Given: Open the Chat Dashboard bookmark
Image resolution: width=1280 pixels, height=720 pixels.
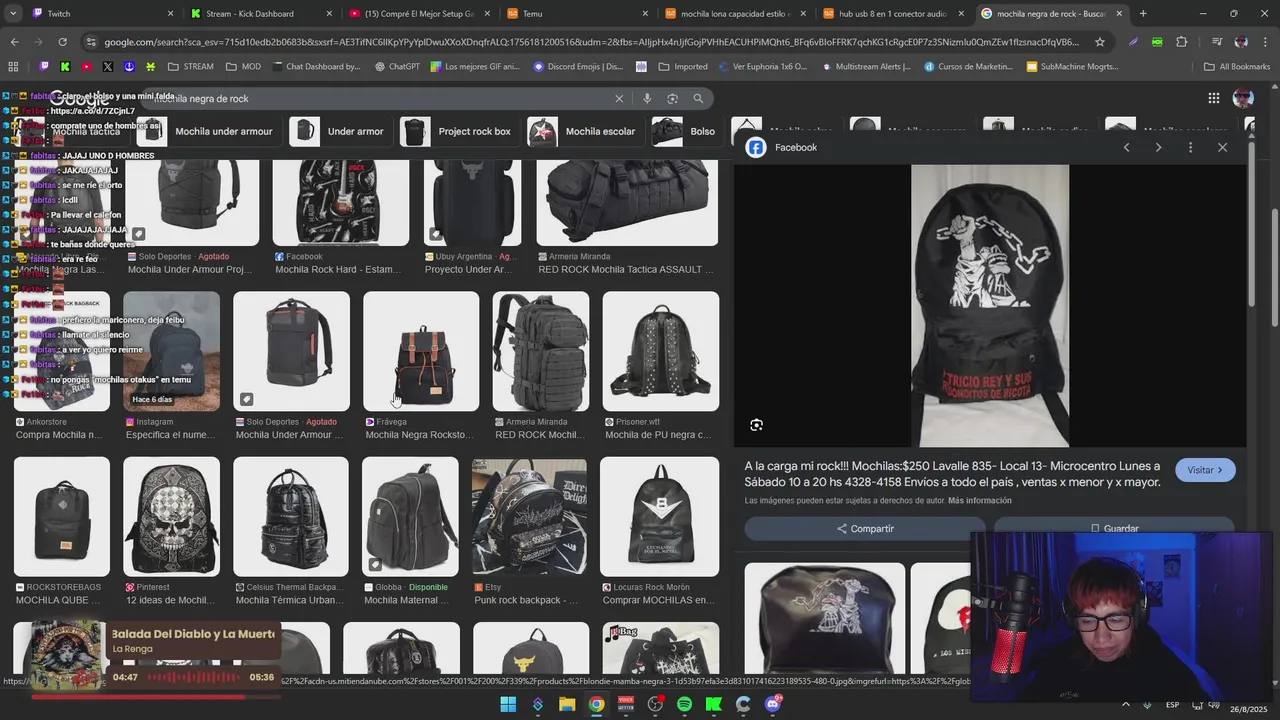Looking at the screenshot, I should 314,66.
